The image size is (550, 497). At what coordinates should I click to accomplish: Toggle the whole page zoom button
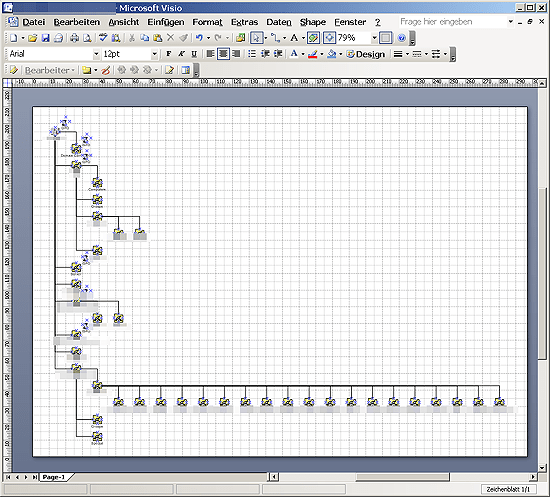tap(329, 38)
